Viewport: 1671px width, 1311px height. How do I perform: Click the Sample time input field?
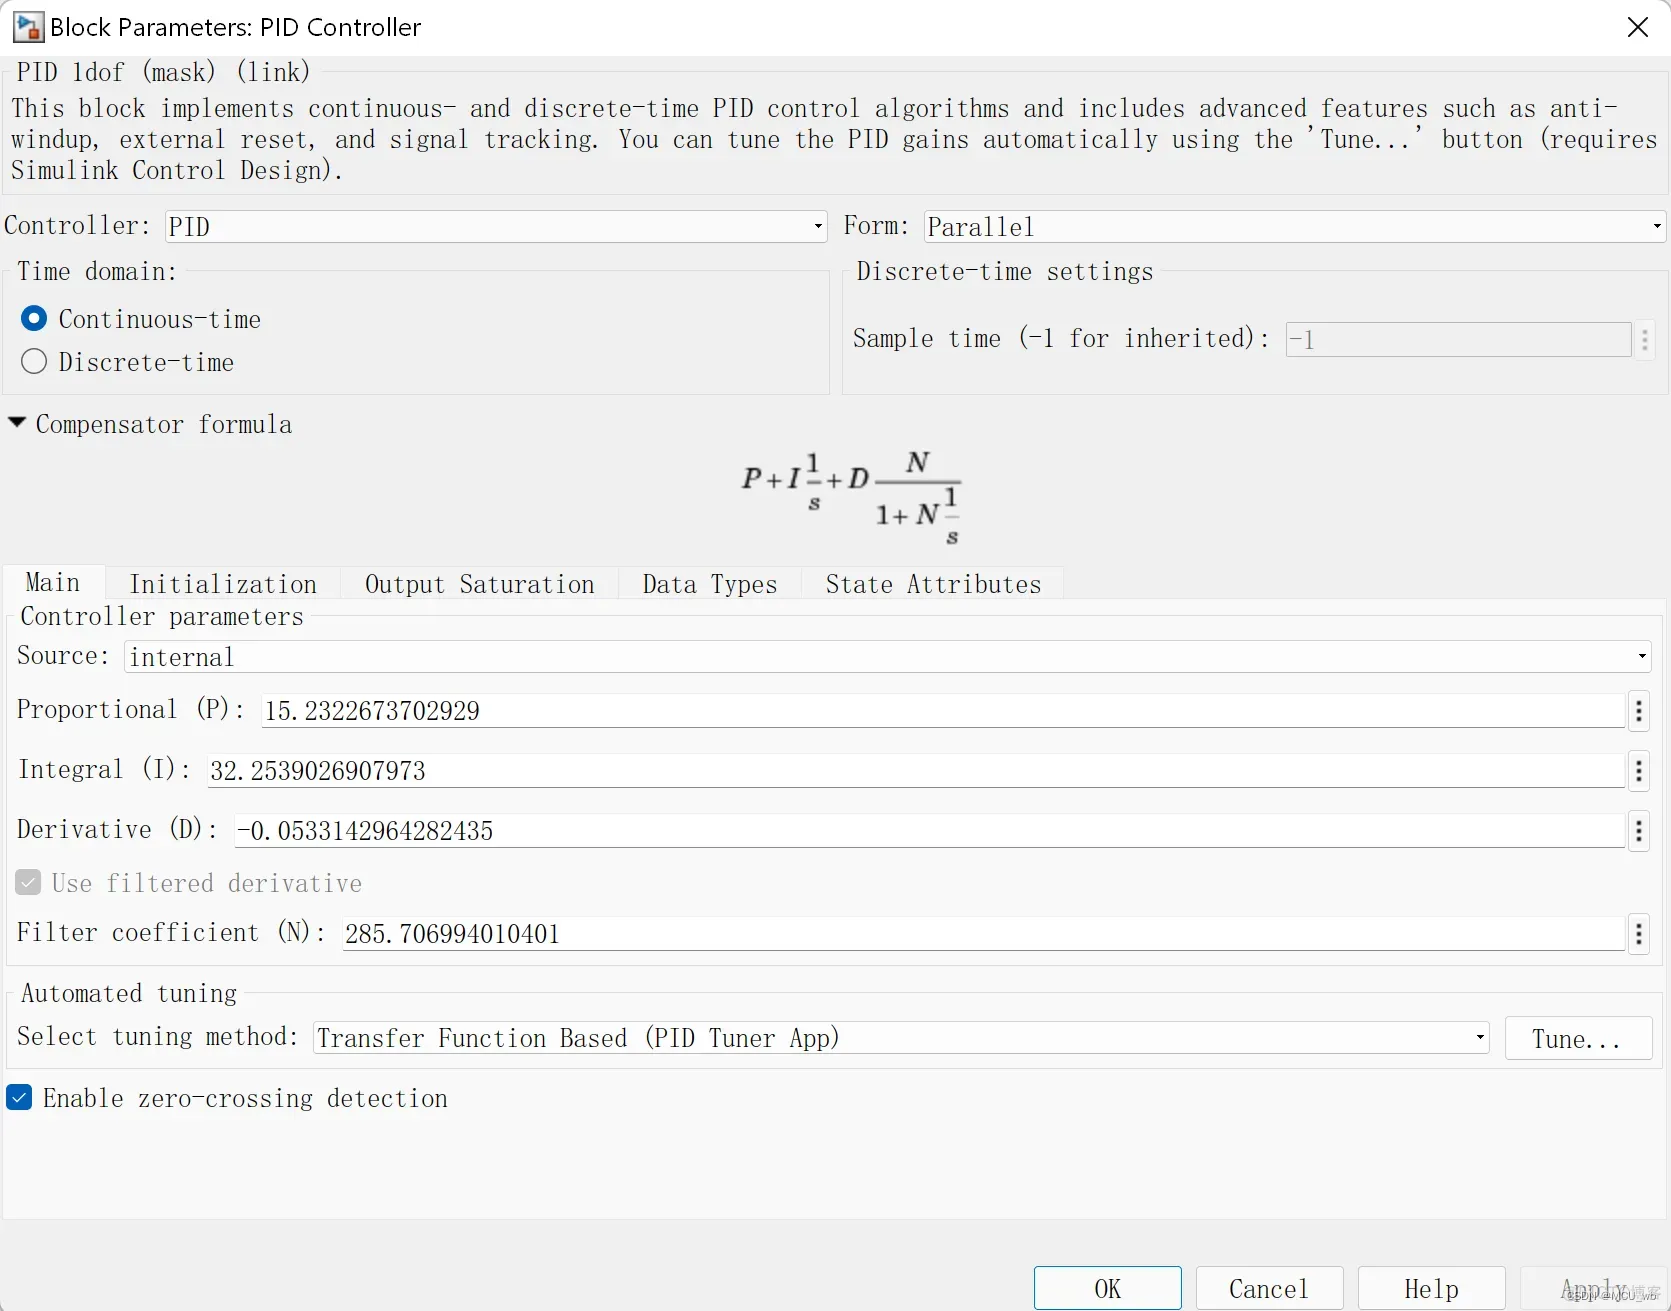tap(1458, 339)
